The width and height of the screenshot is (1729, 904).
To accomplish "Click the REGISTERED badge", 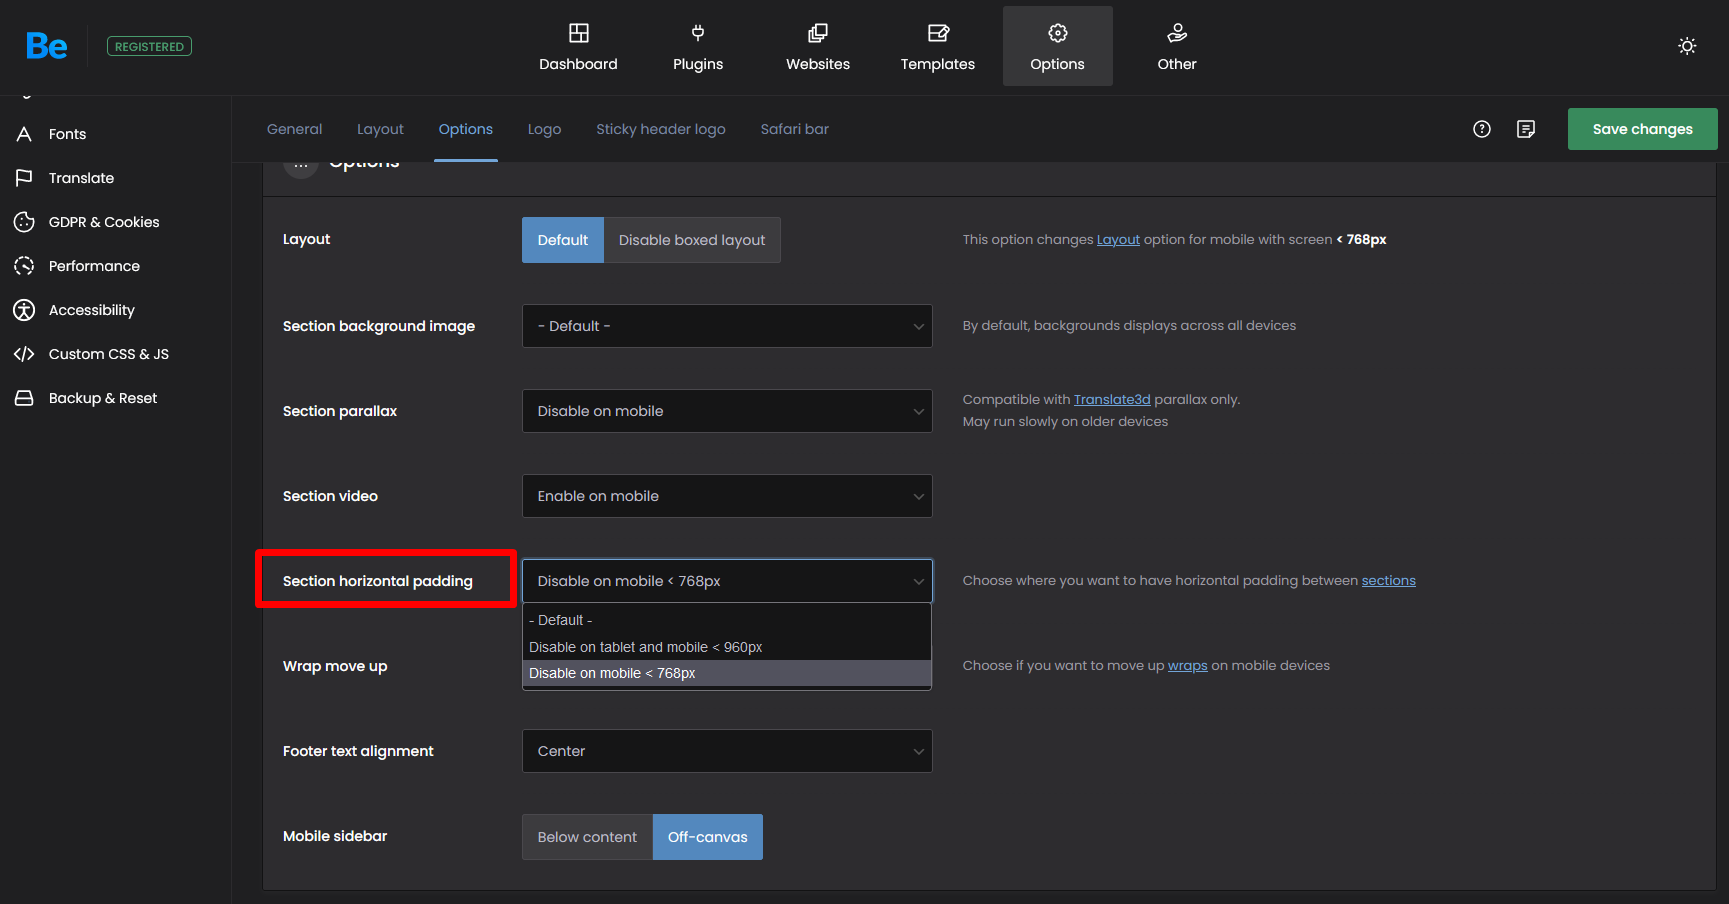I will coord(149,46).
